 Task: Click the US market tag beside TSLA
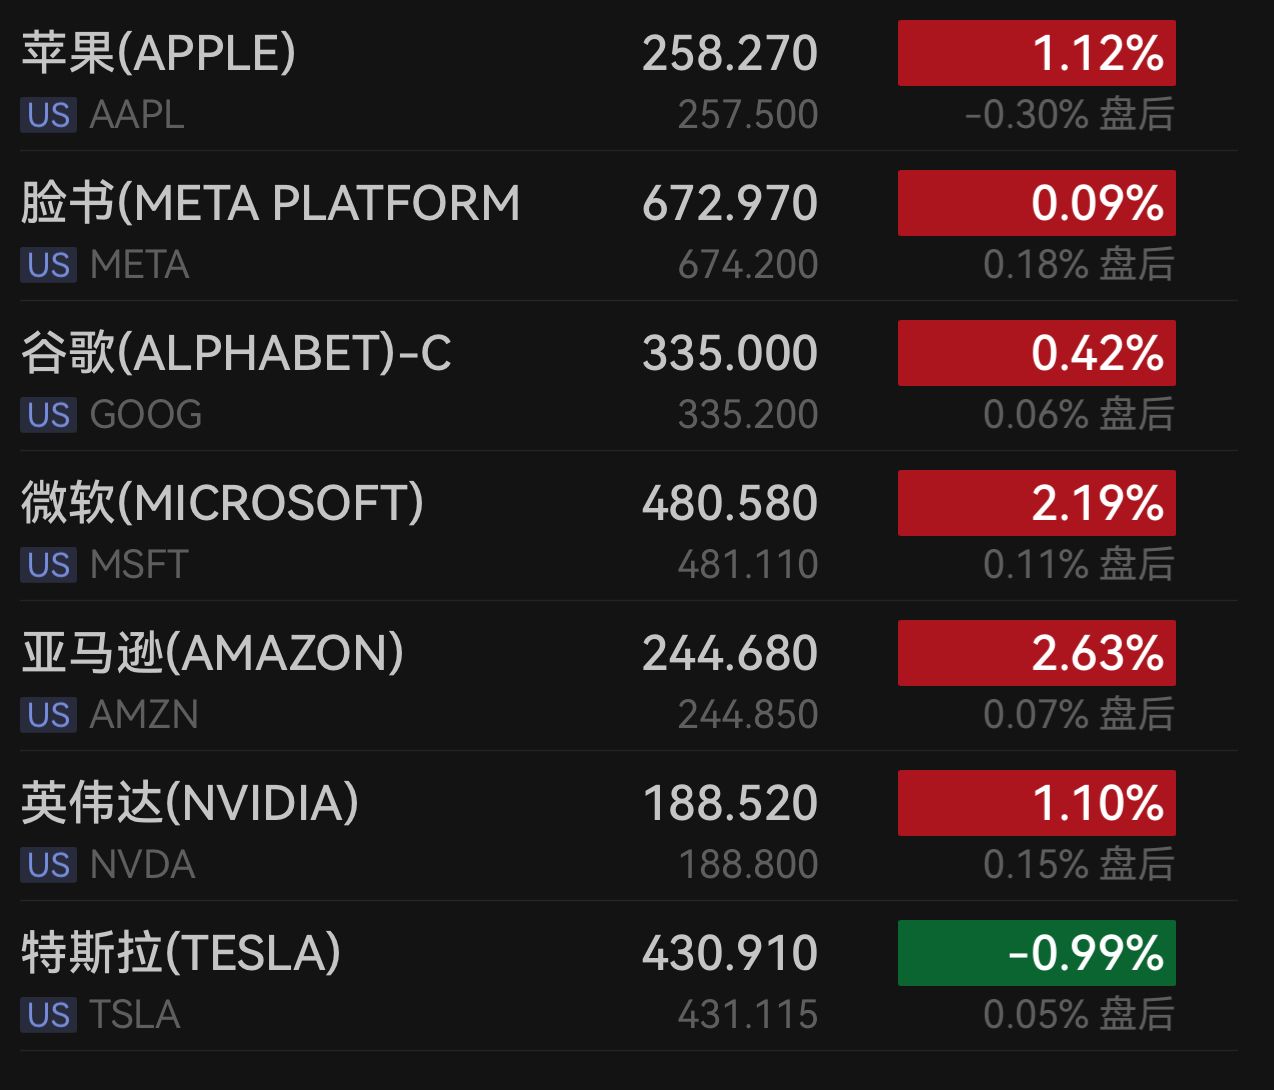(x=48, y=1015)
